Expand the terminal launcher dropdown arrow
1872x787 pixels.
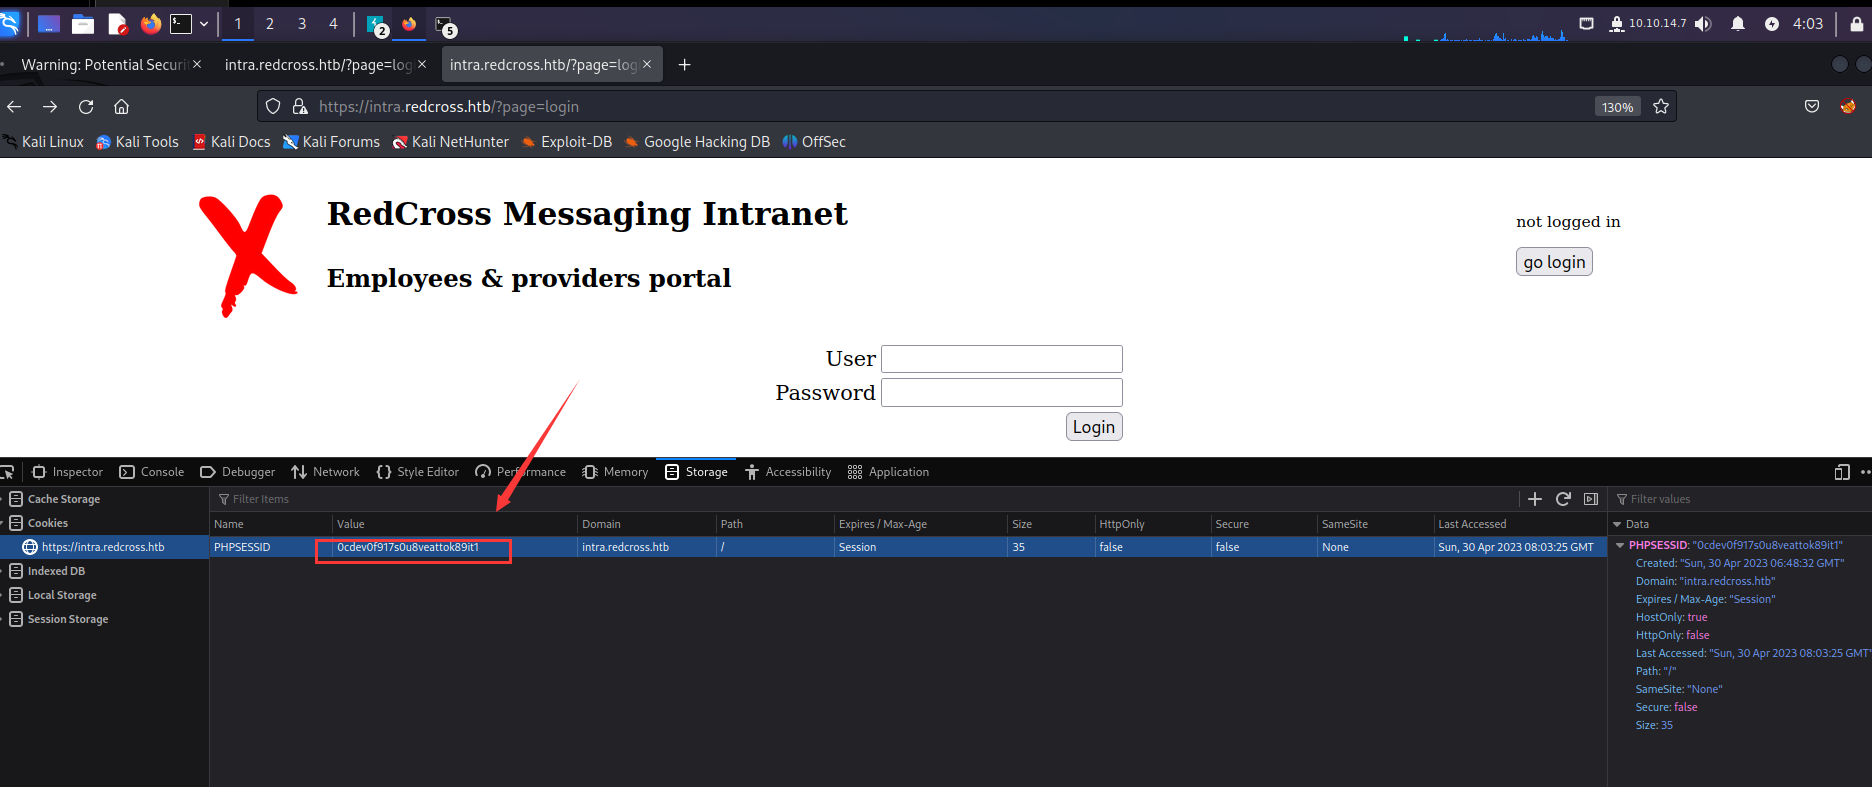[204, 24]
